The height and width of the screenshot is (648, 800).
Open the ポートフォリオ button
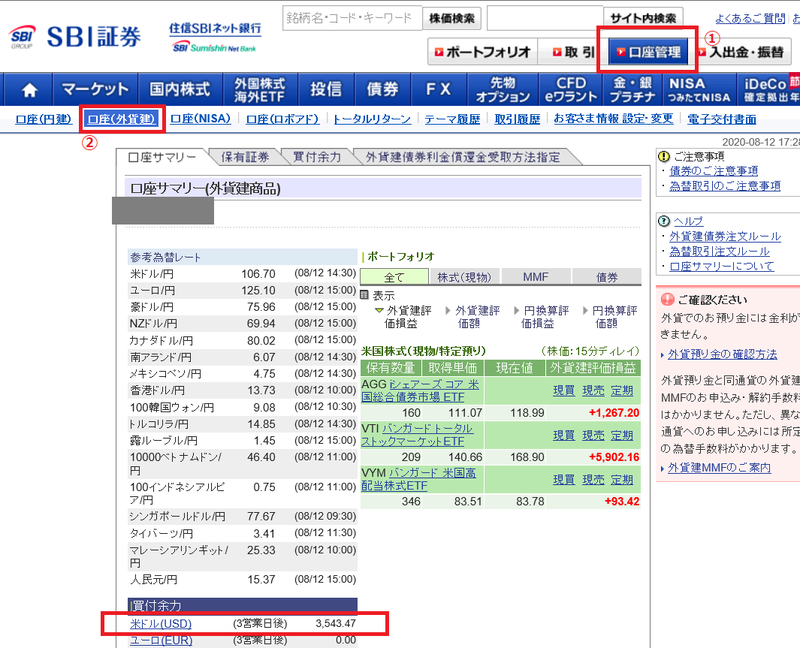[482, 52]
